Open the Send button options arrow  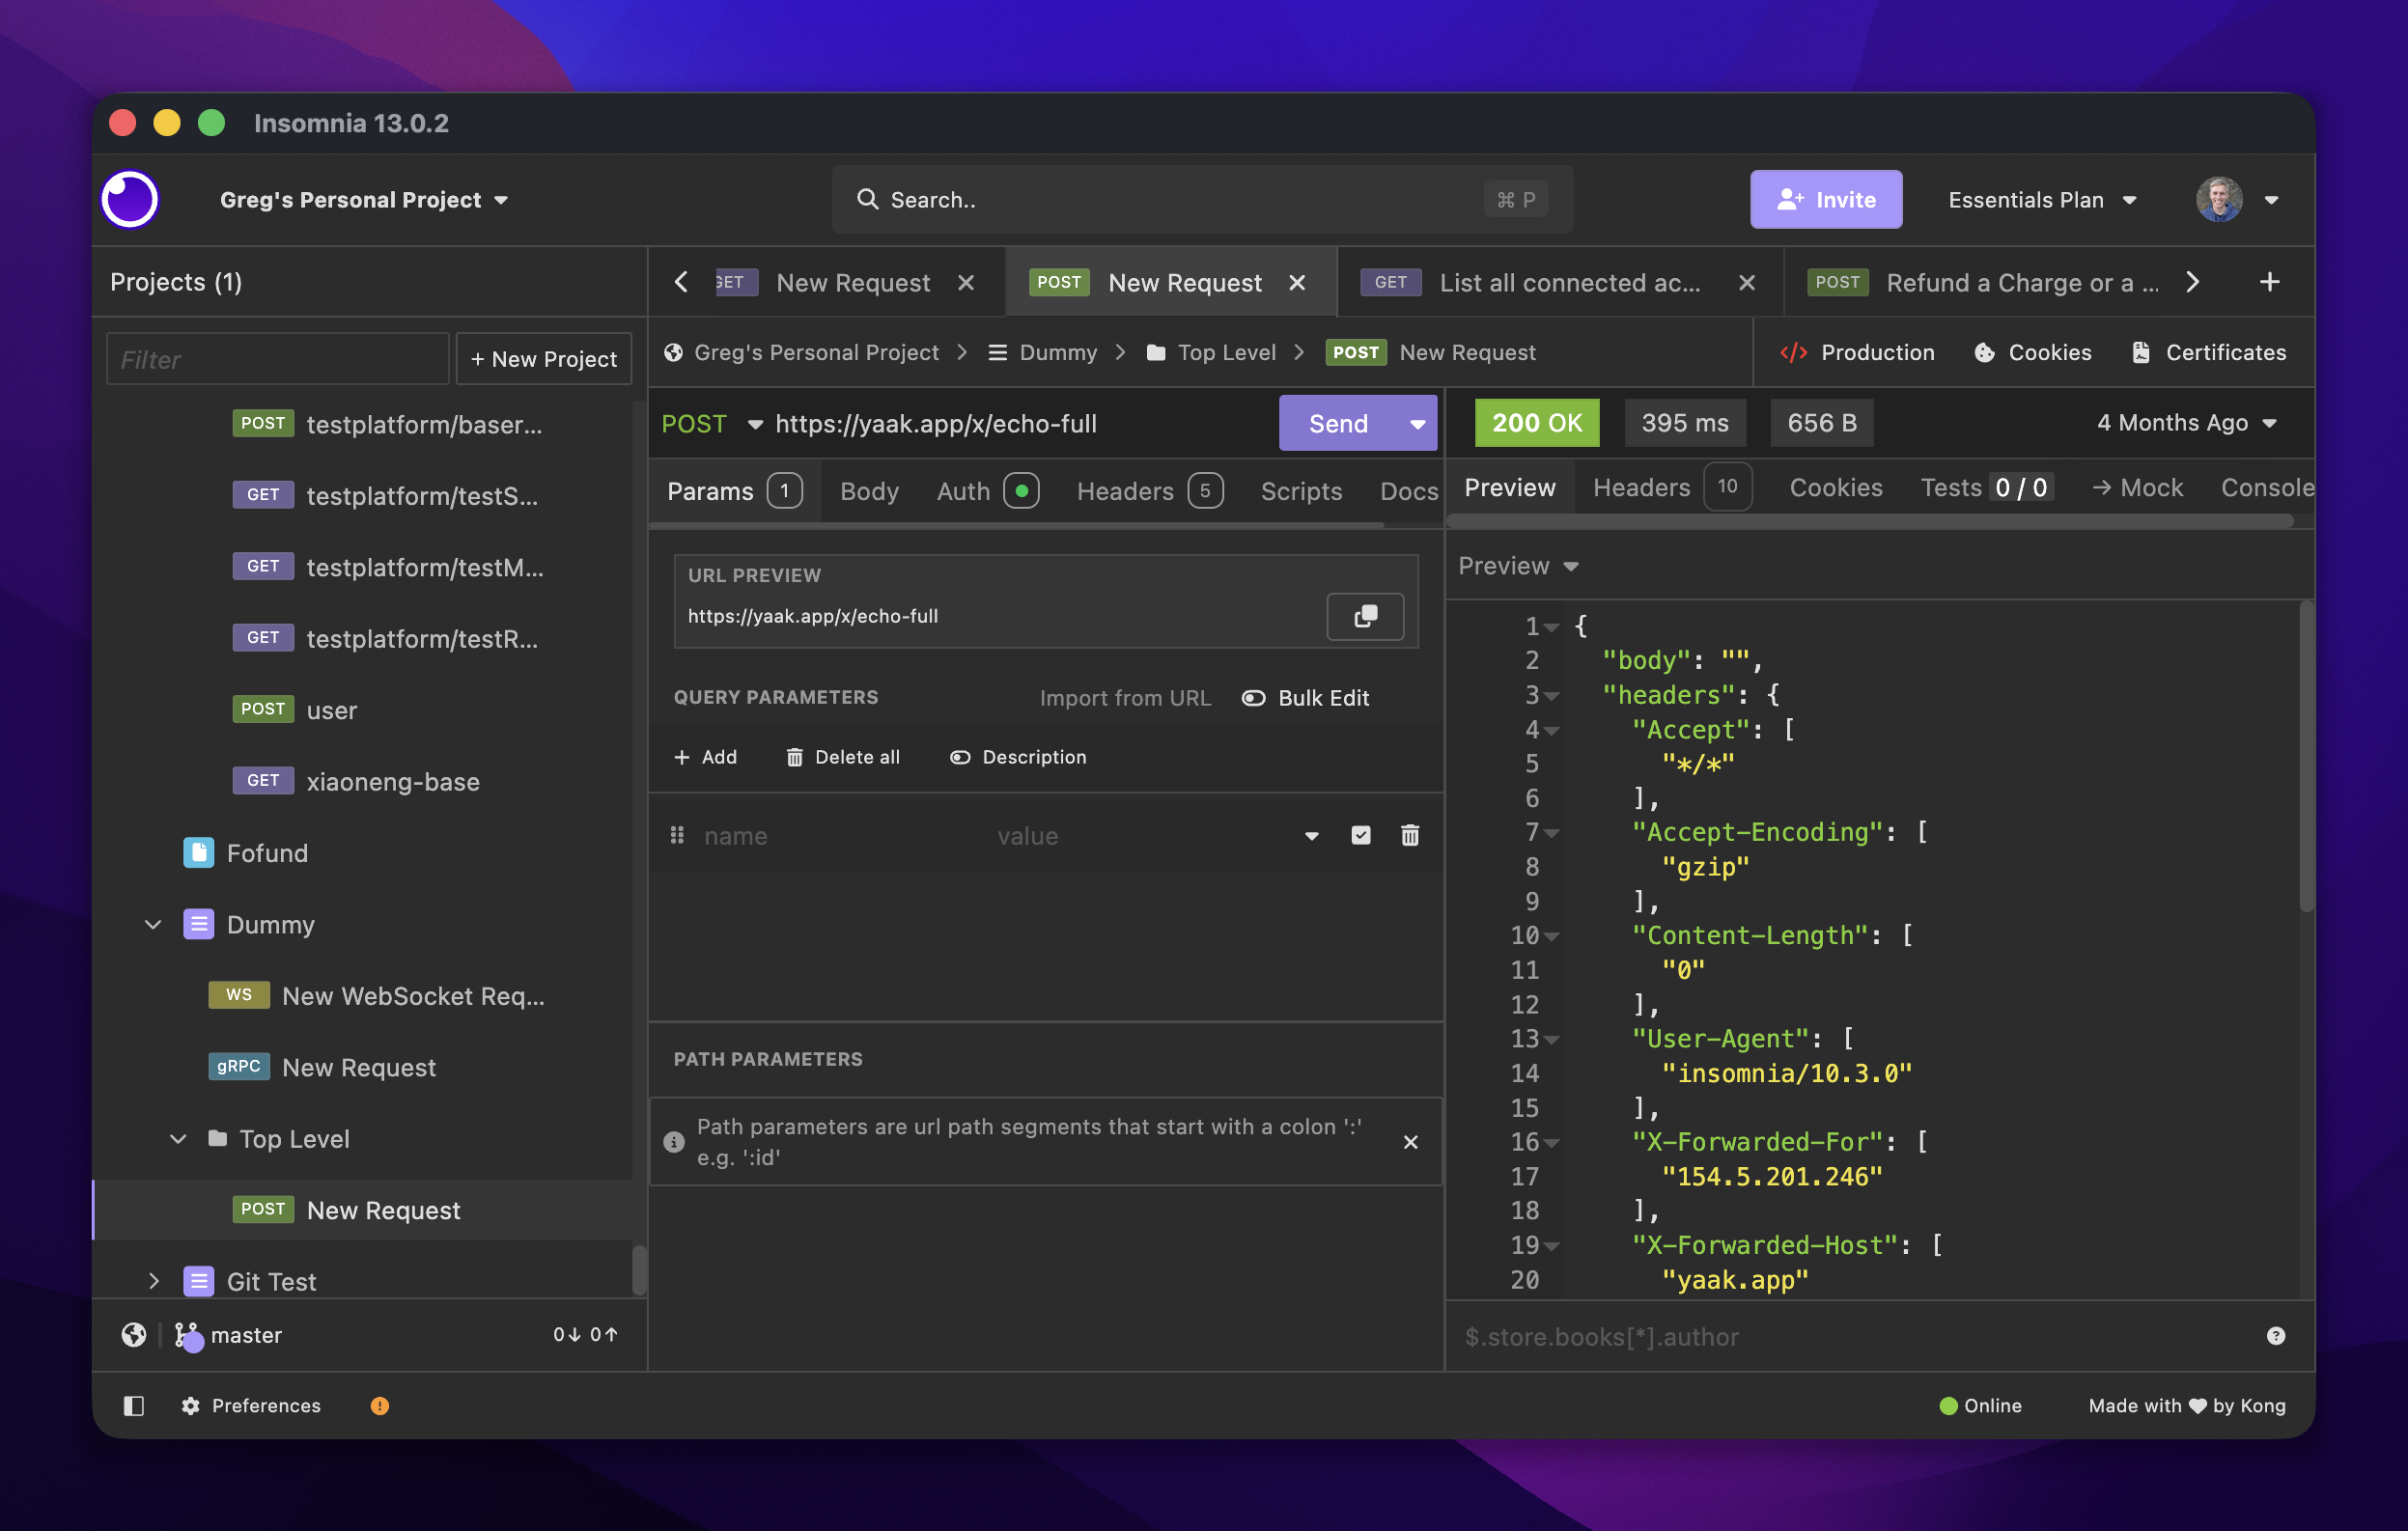coord(1417,424)
